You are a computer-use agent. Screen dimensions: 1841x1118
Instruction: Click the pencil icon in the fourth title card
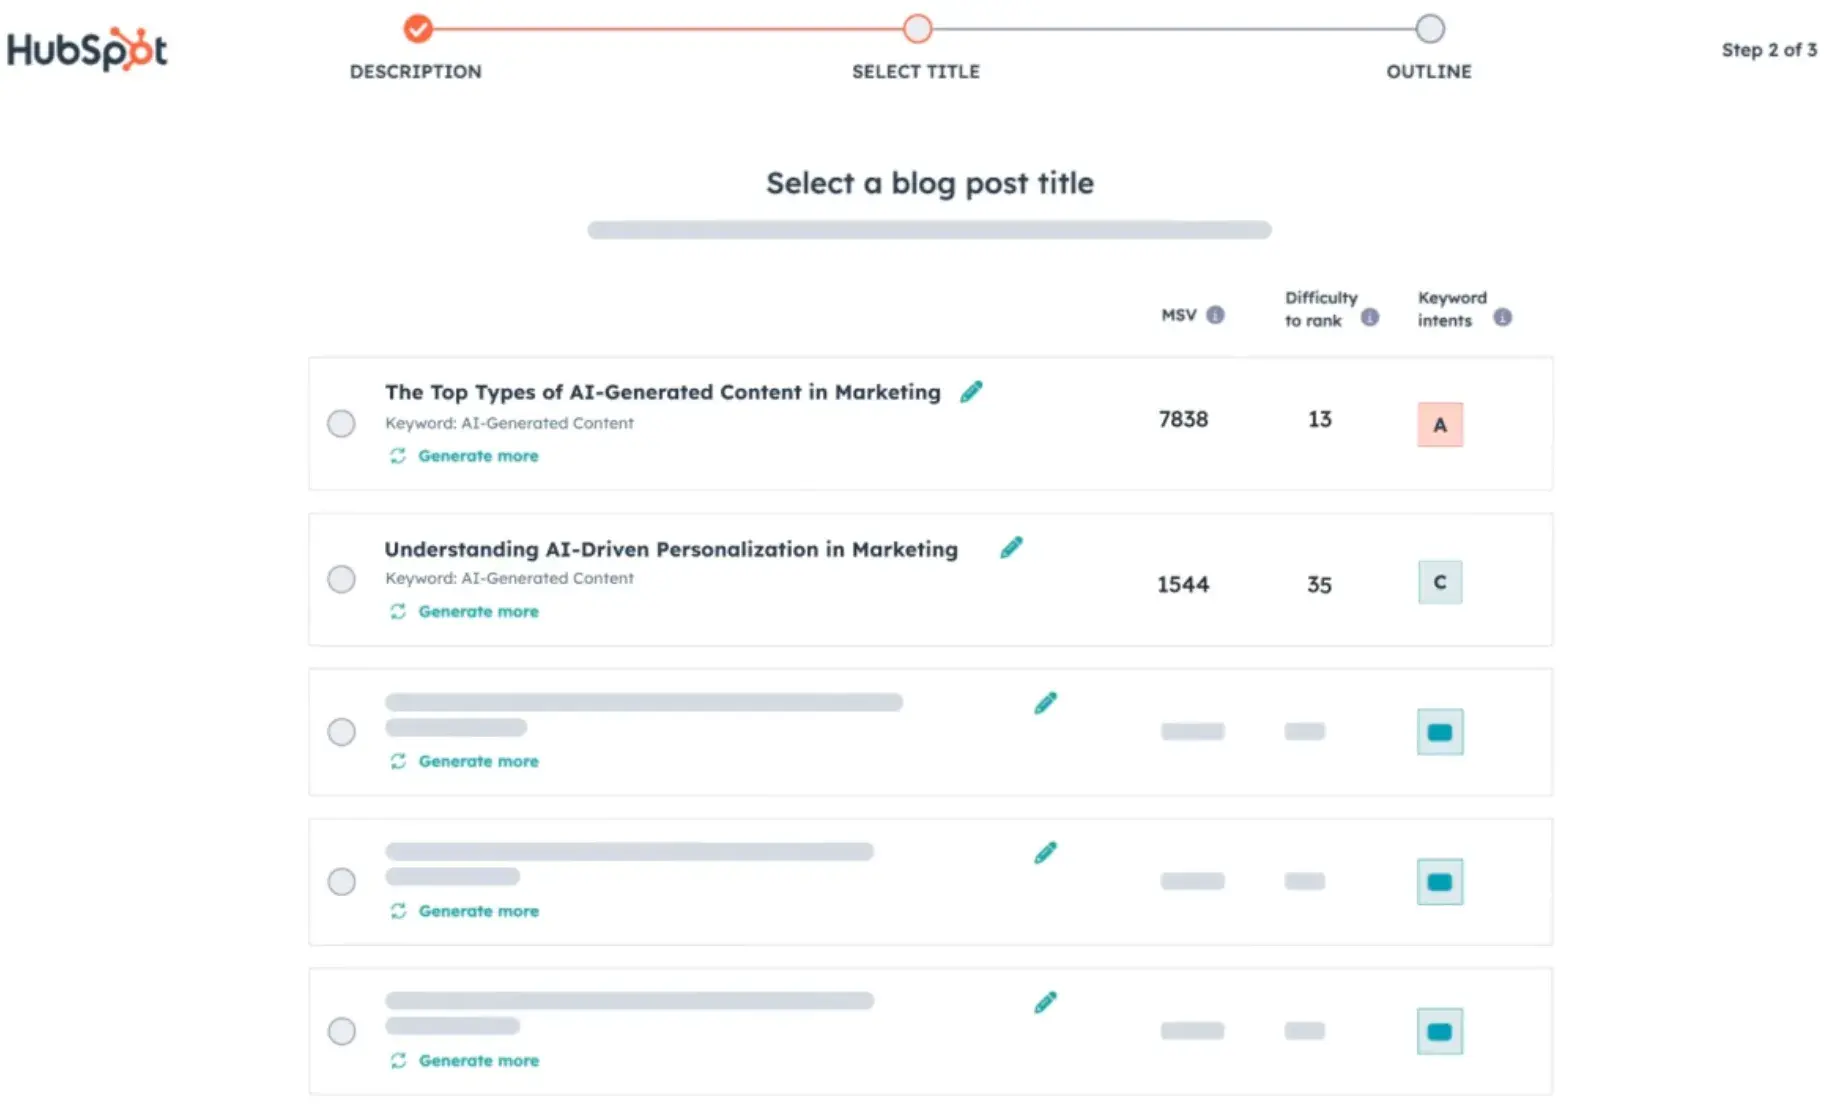pos(1045,853)
